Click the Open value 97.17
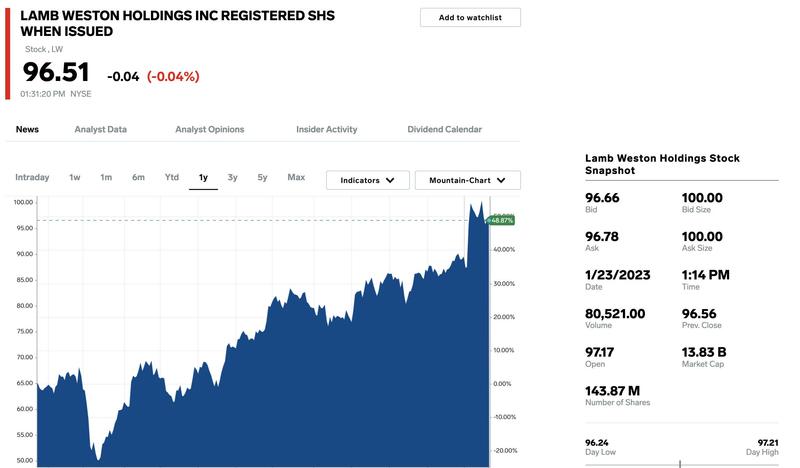Viewport: 800px width, 468px height. 599,352
